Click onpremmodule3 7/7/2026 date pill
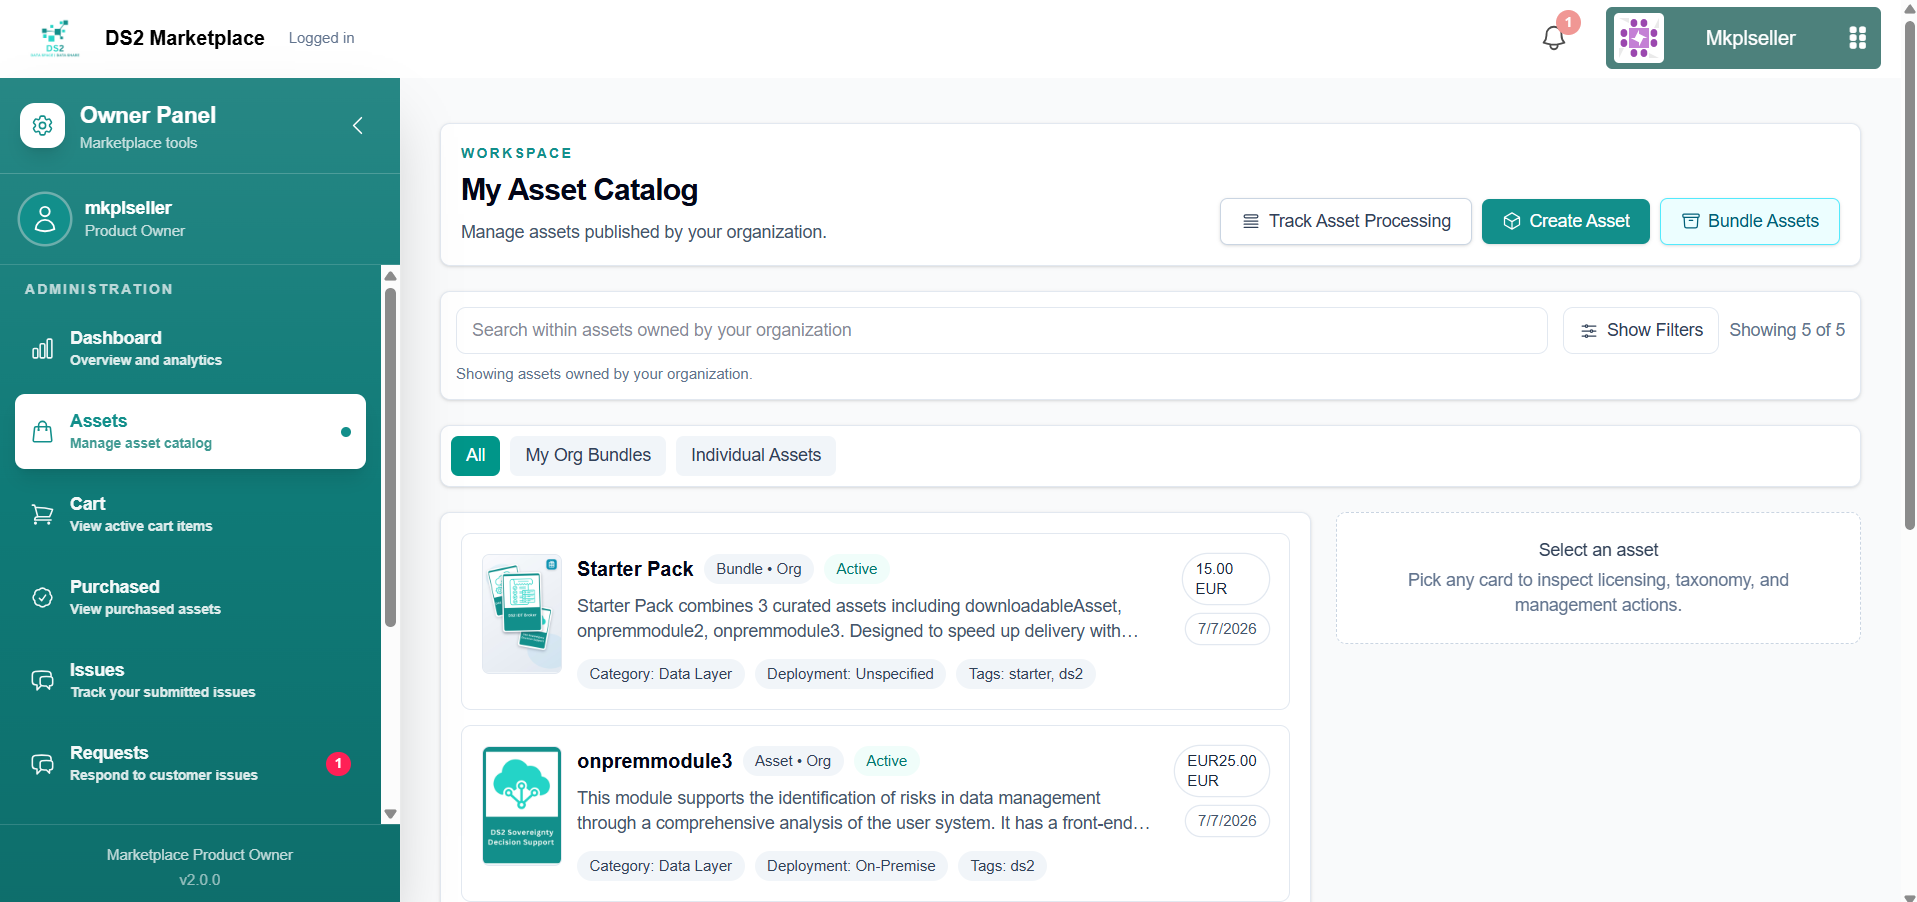 1227,821
